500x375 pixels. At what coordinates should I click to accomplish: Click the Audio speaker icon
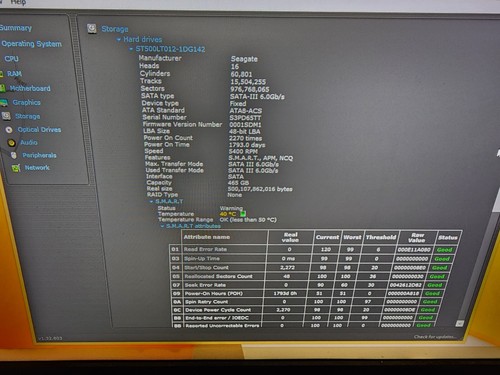point(12,143)
